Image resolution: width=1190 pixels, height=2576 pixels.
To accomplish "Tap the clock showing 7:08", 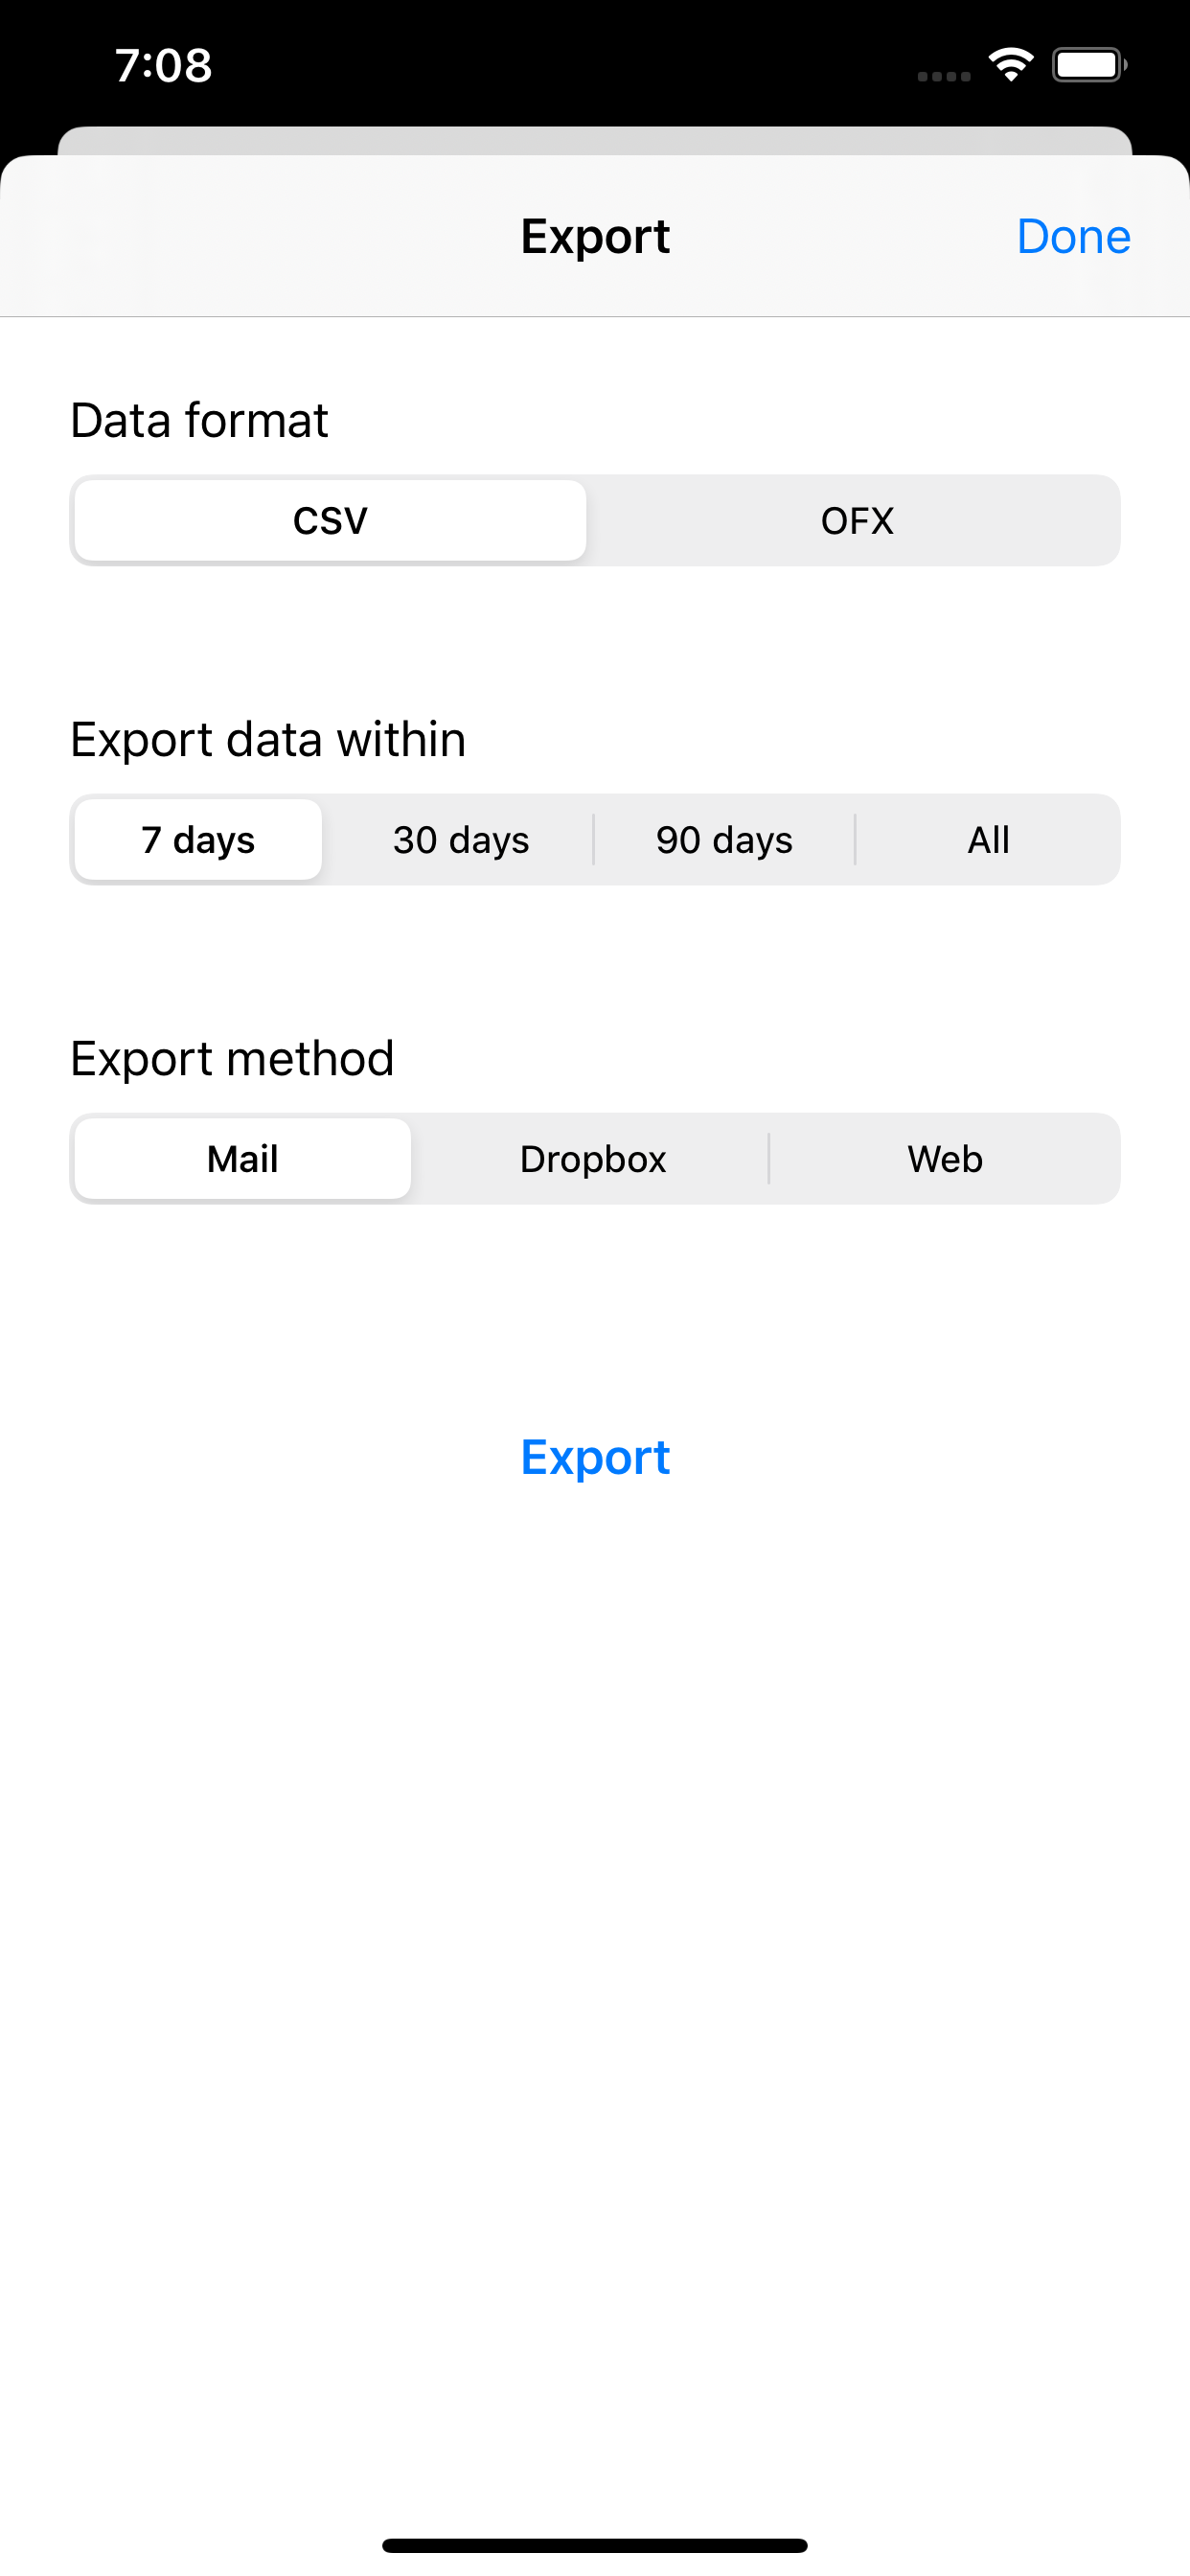I will [165, 64].
